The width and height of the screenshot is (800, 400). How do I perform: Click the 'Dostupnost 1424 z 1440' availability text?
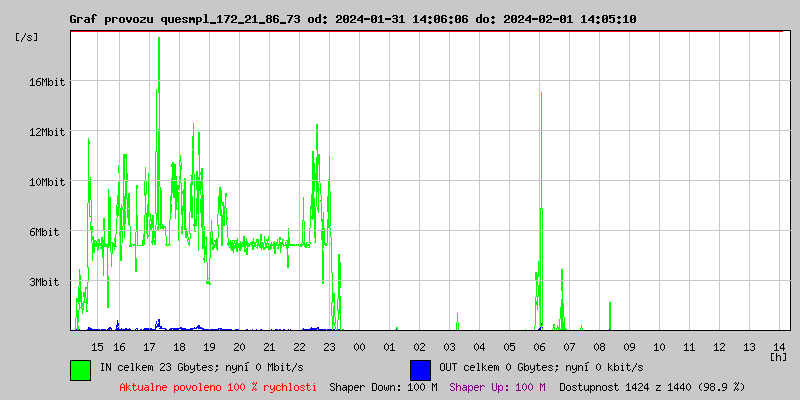tap(652, 386)
